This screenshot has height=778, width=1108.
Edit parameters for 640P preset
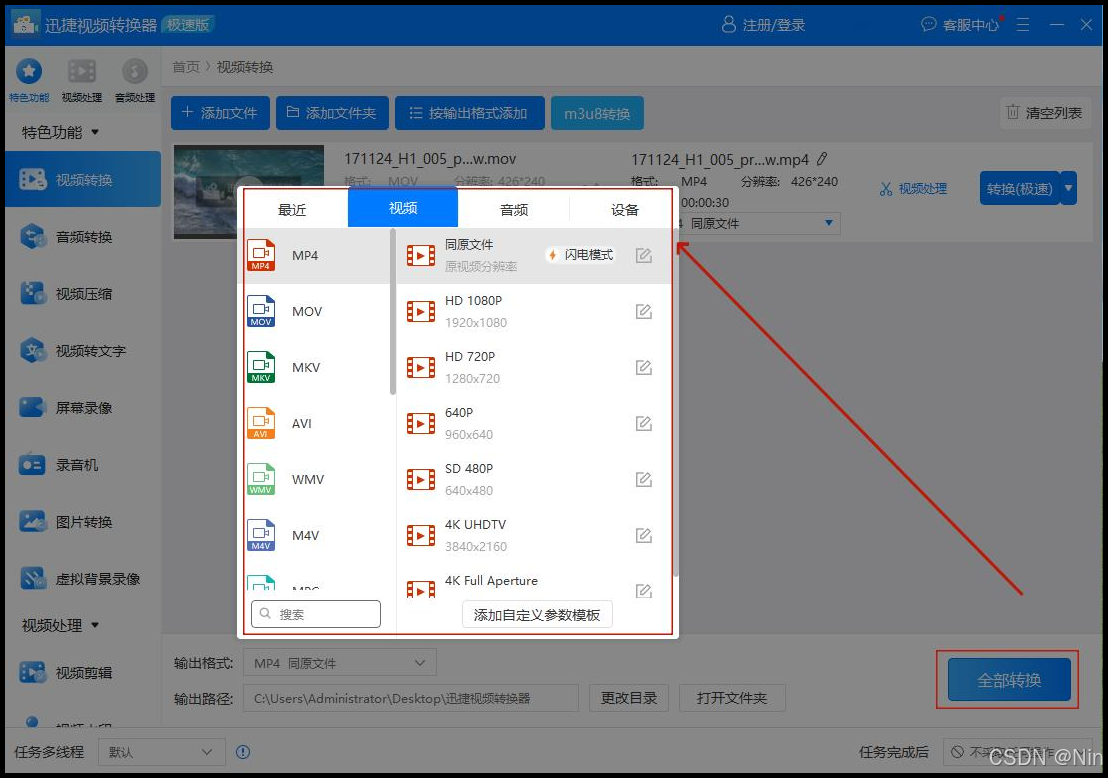pyautogui.click(x=643, y=423)
